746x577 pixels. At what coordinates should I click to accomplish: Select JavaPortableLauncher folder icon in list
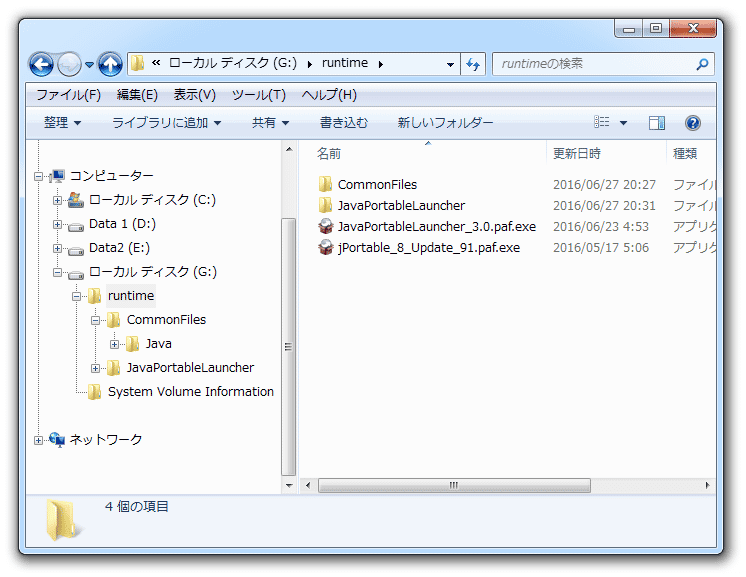pos(325,205)
